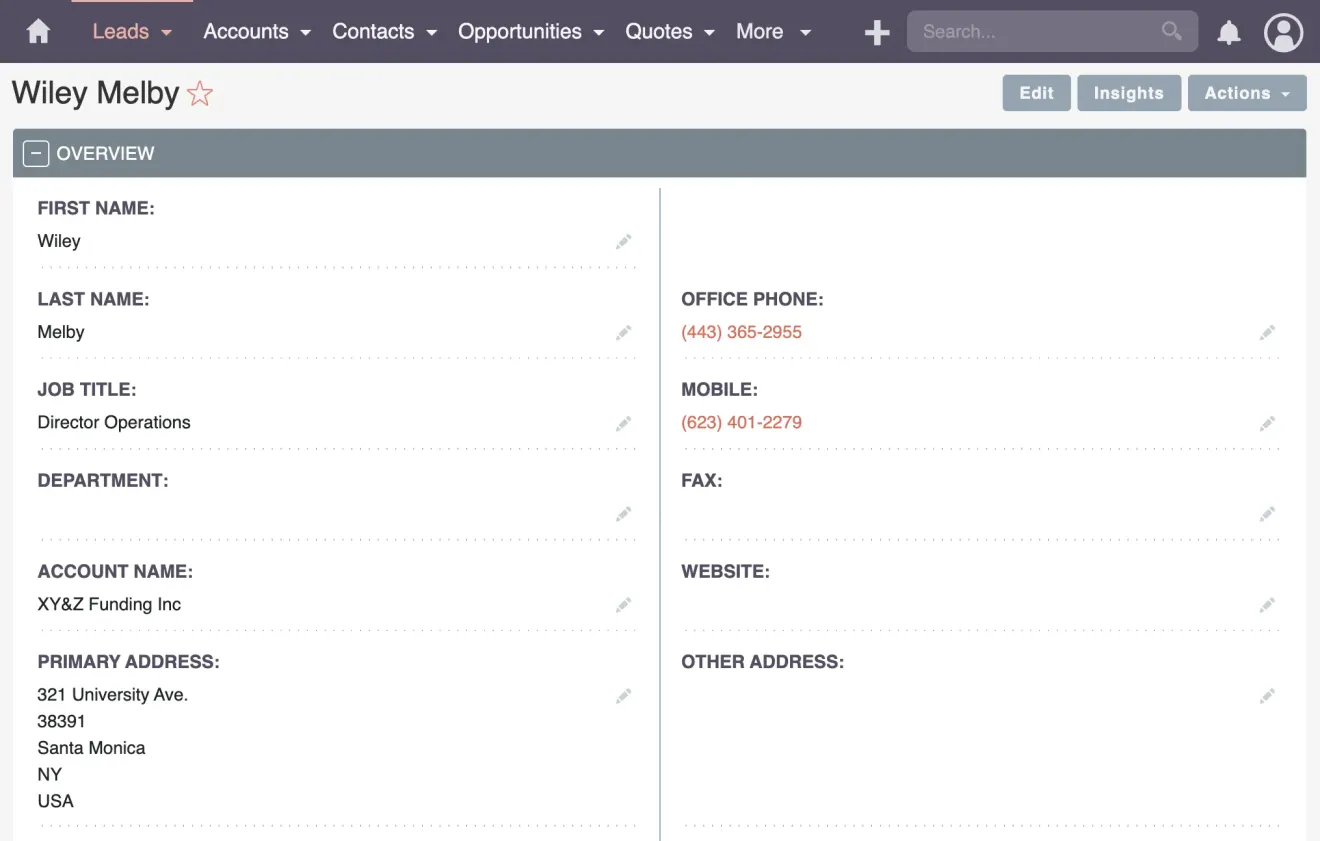Expand the Leads dropdown arrow
Screen dimensions: 1320x841
[x=166, y=32]
